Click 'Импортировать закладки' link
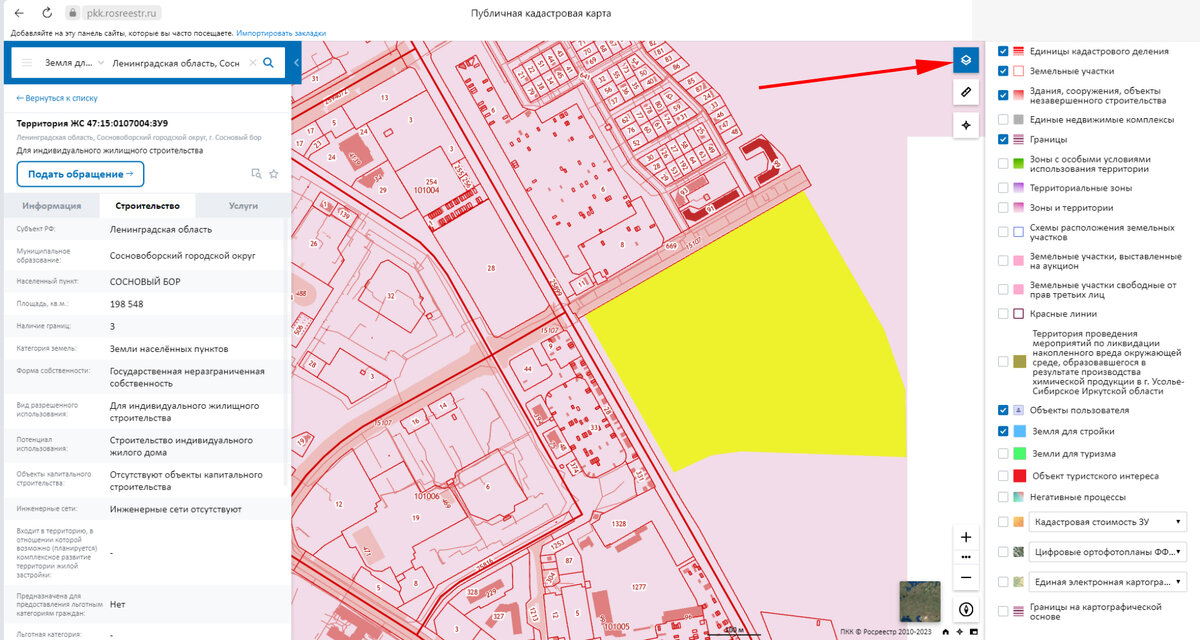The height and width of the screenshot is (640, 1200). pyautogui.click(x=281, y=33)
